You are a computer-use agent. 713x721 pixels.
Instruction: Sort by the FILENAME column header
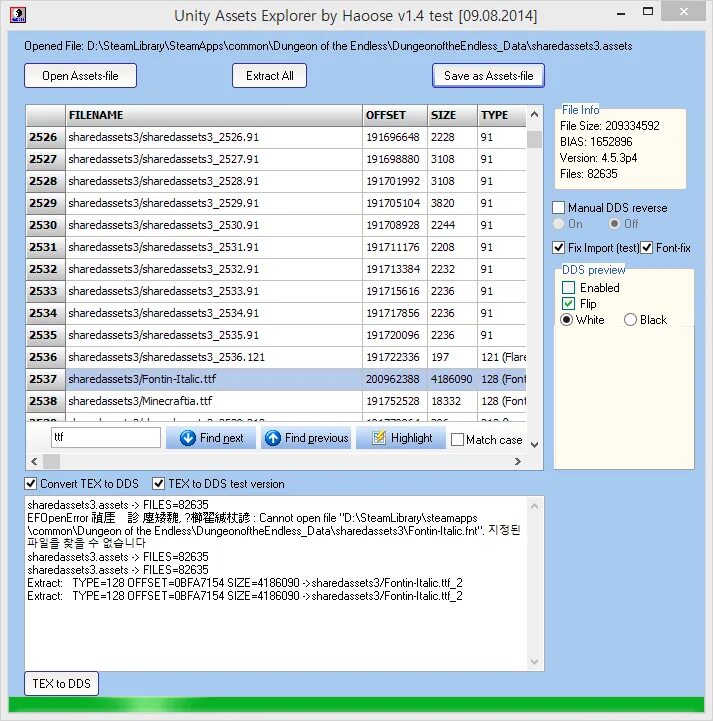pos(214,115)
